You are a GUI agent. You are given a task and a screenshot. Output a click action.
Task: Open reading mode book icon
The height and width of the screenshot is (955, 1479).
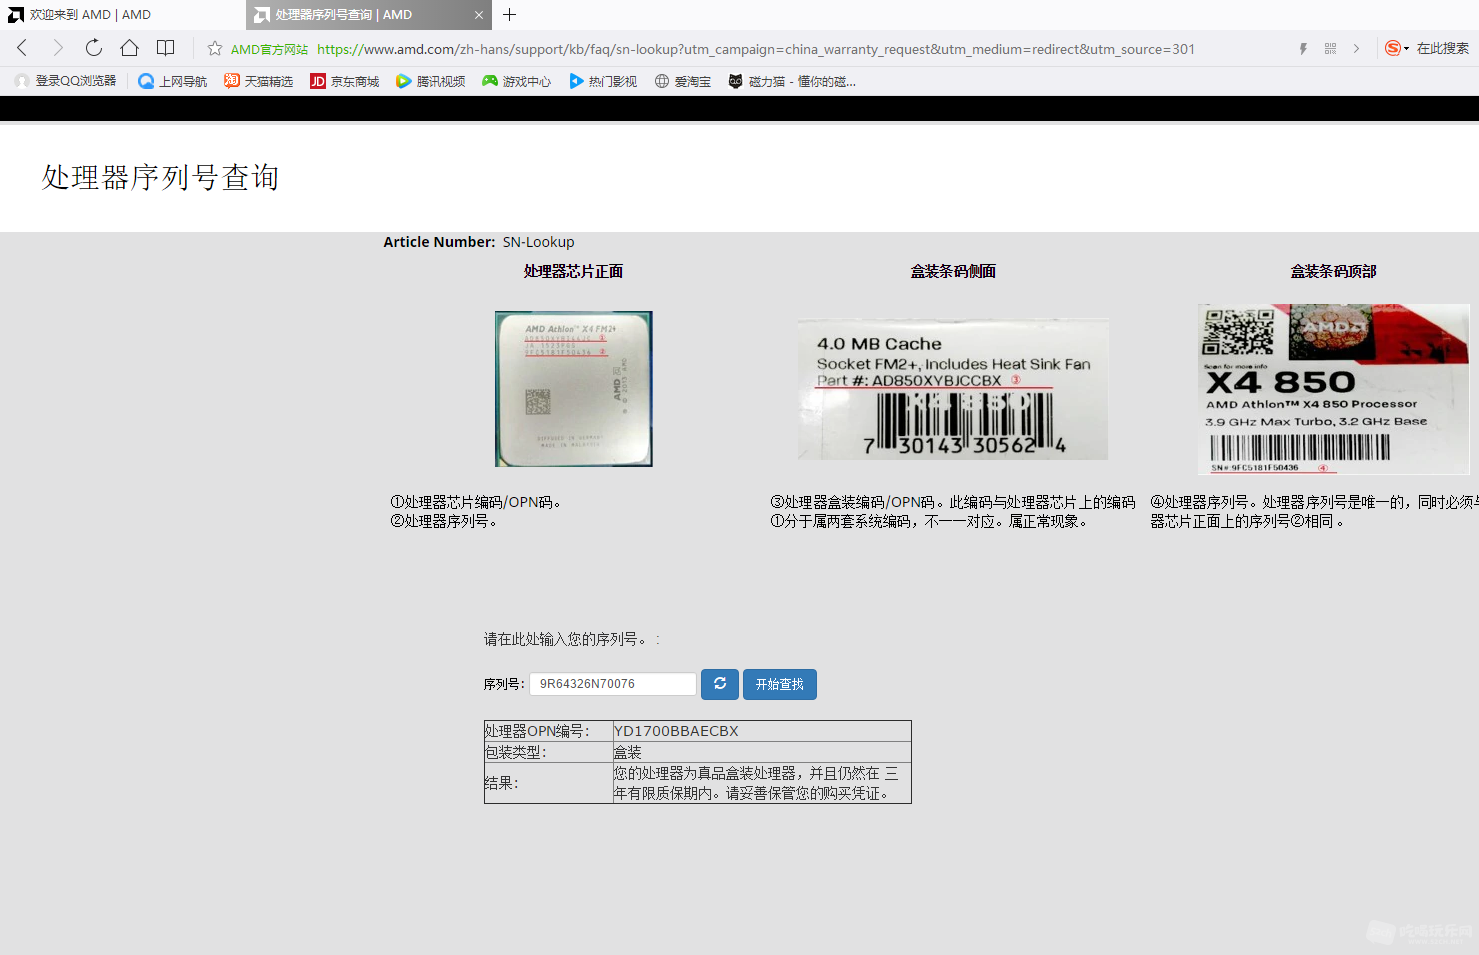pyautogui.click(x=166, y=48)
